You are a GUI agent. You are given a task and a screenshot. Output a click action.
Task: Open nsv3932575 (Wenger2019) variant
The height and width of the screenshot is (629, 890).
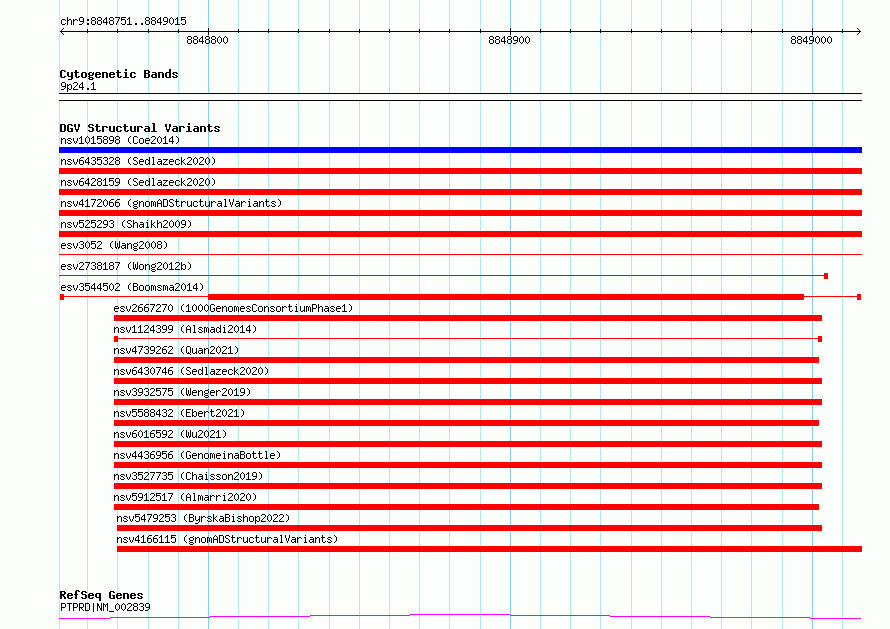pyautogui.click(x=182, y=392)
